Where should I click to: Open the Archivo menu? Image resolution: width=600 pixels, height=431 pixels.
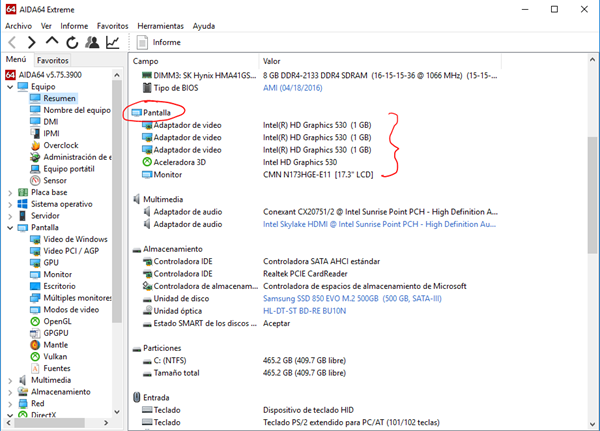pyautogui.click(x=18, y=24)
